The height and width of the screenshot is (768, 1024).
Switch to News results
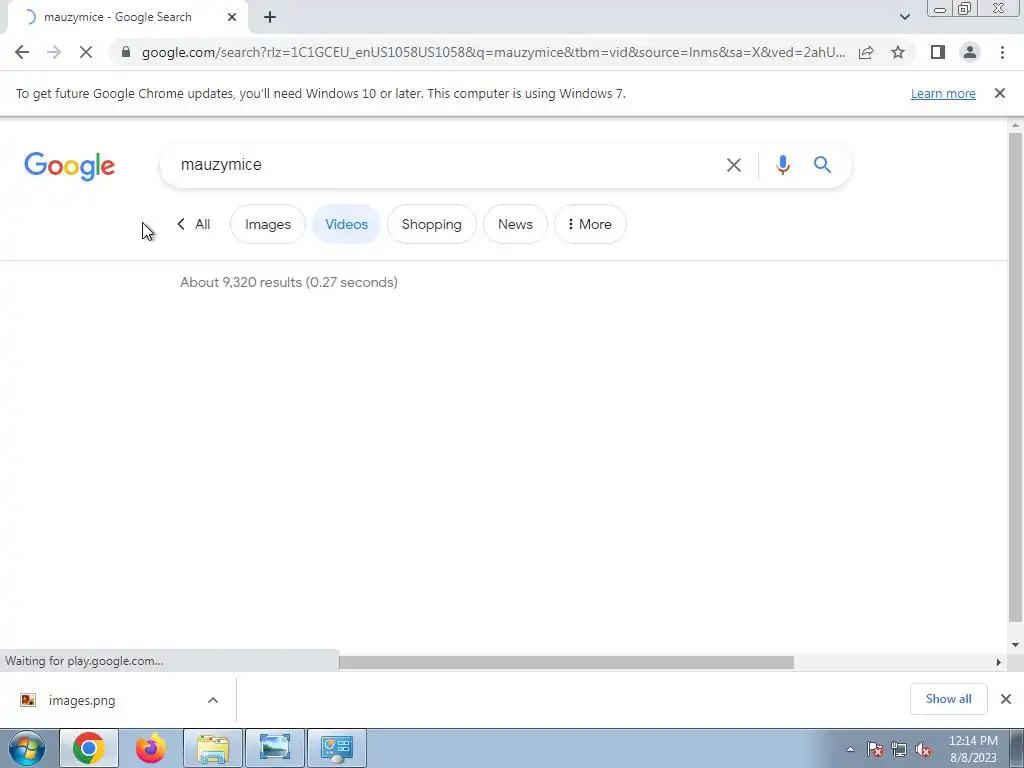(x=515, y=224)
